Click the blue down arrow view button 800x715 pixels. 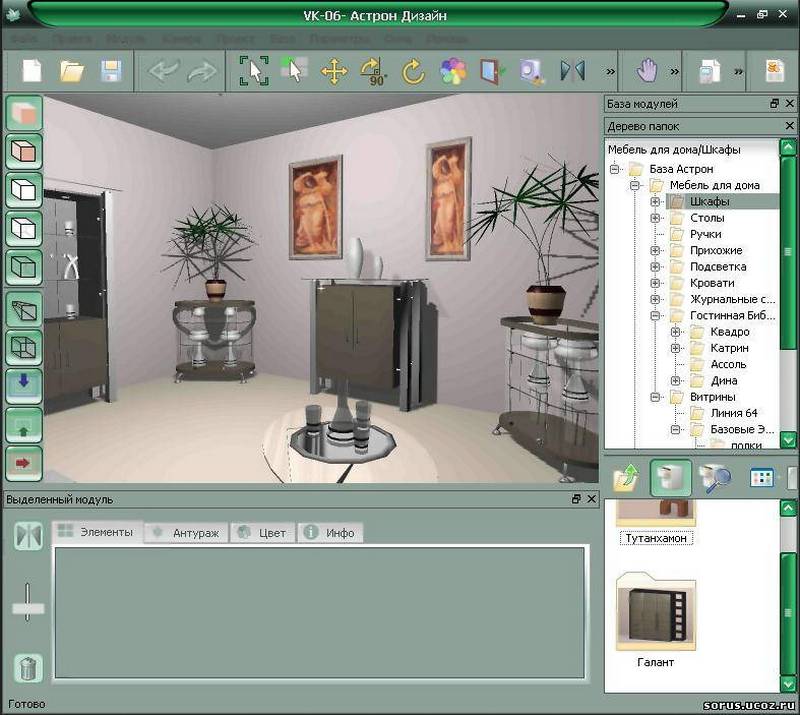click(x=25, y=385)
